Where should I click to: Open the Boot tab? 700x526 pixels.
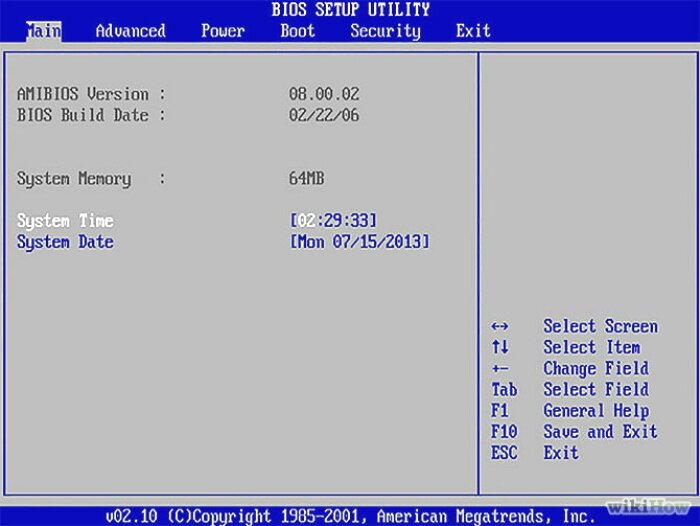pos(297,31)
